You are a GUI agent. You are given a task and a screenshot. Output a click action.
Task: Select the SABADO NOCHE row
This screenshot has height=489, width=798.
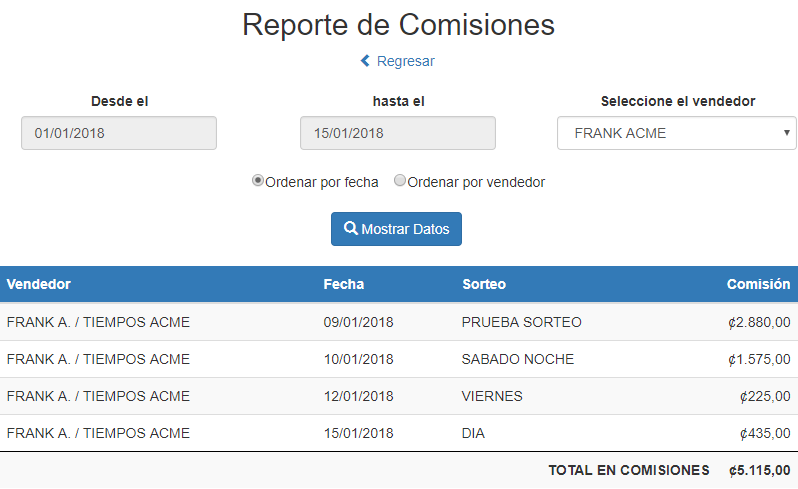coord(399,359)
